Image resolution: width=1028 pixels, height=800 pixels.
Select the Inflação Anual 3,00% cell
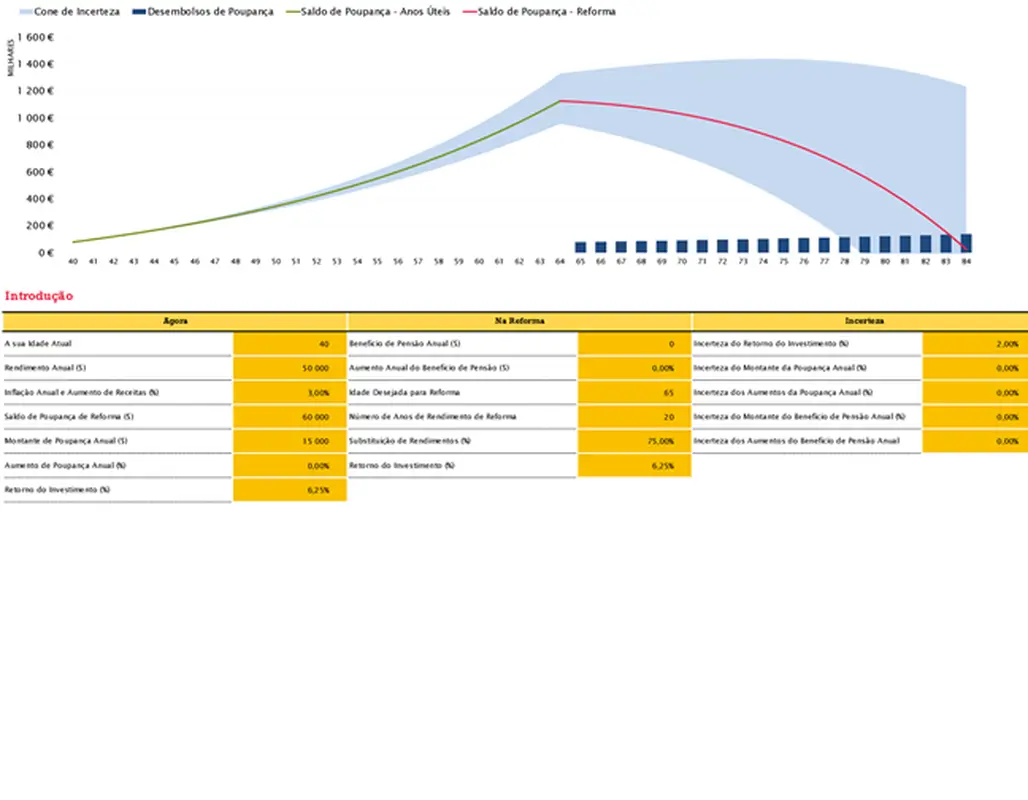click(289, 393)
